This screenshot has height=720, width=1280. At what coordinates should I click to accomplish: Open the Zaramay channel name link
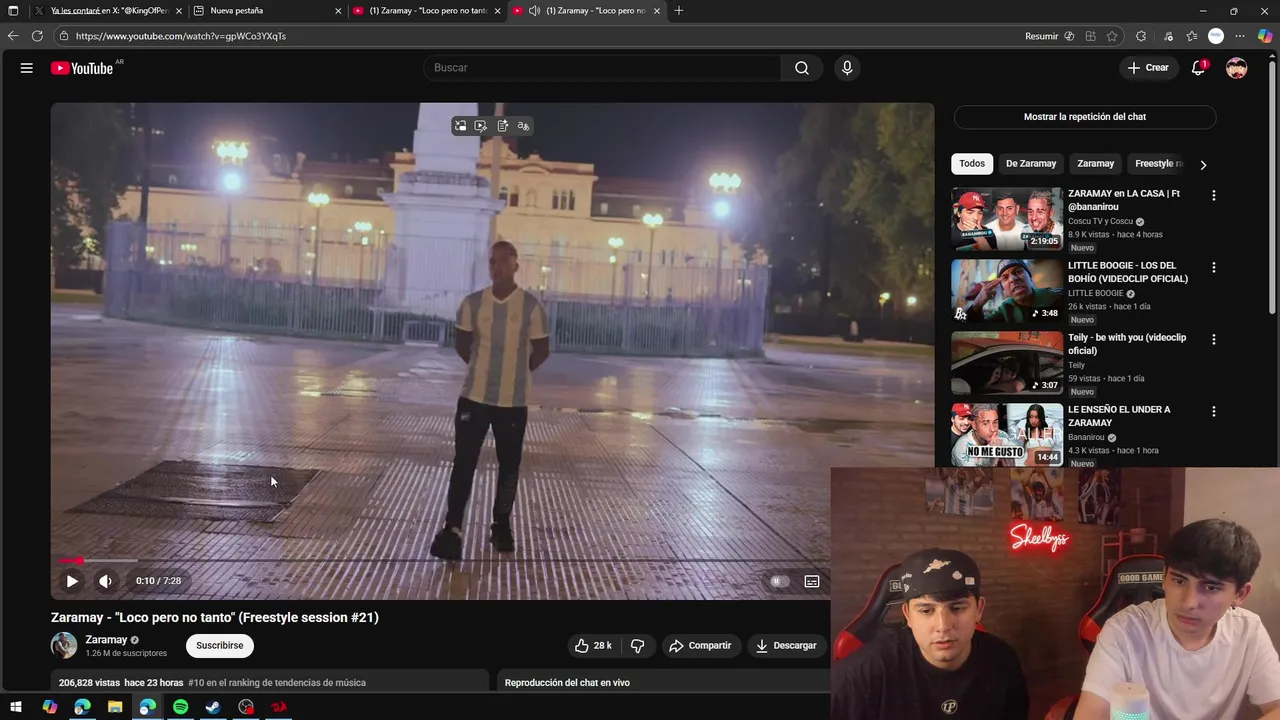pyautogui.click(x=106, y=640)
